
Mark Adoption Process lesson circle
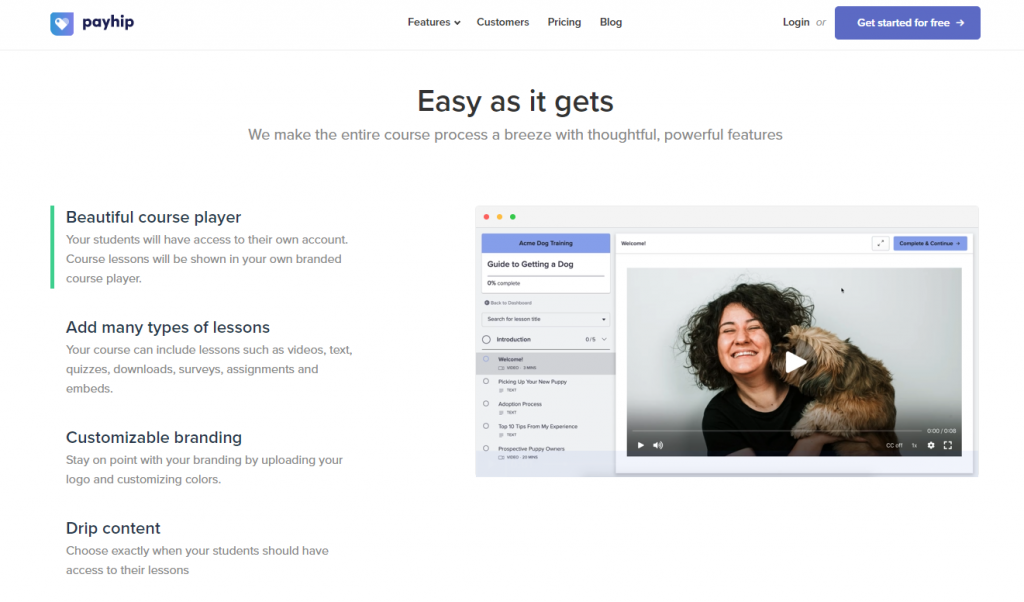(486, 404)
